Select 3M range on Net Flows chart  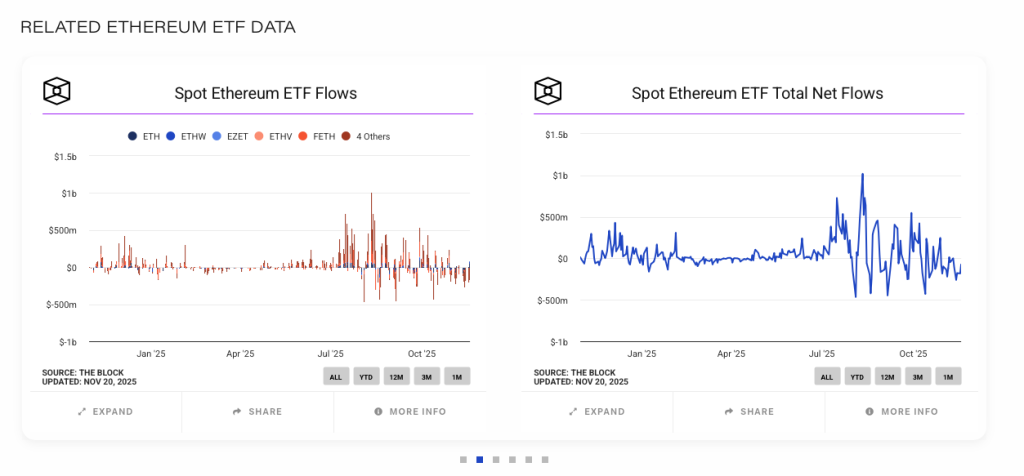[918, 377]
